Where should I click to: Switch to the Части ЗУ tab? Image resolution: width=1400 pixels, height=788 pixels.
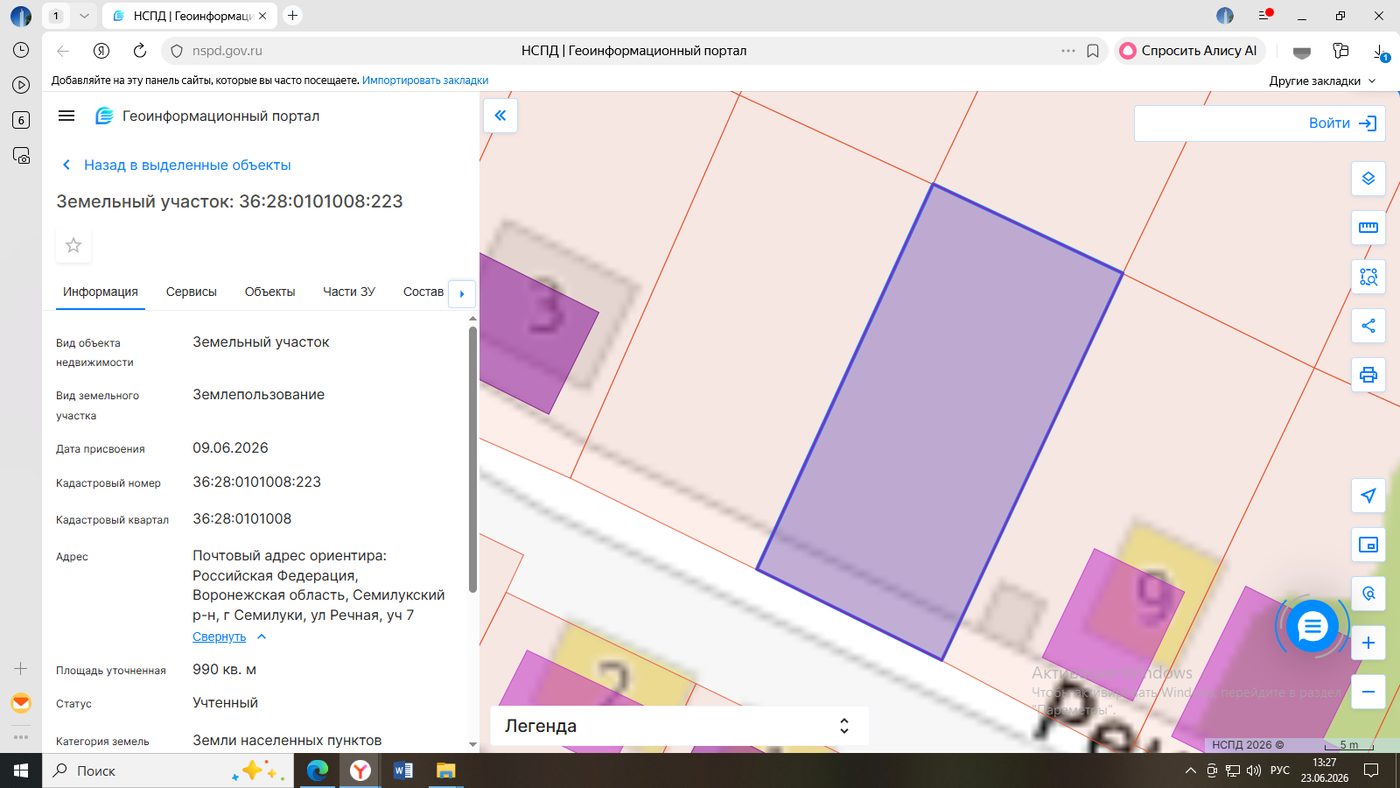coord(349,292)
